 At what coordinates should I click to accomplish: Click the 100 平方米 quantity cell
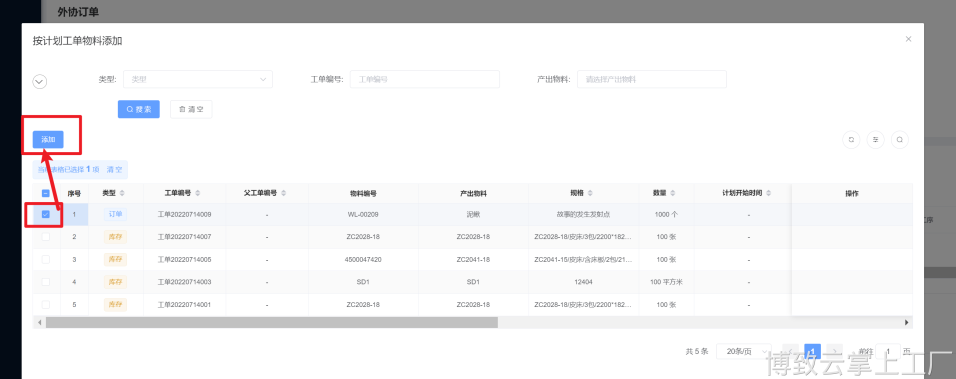click(x=666, y=282)
